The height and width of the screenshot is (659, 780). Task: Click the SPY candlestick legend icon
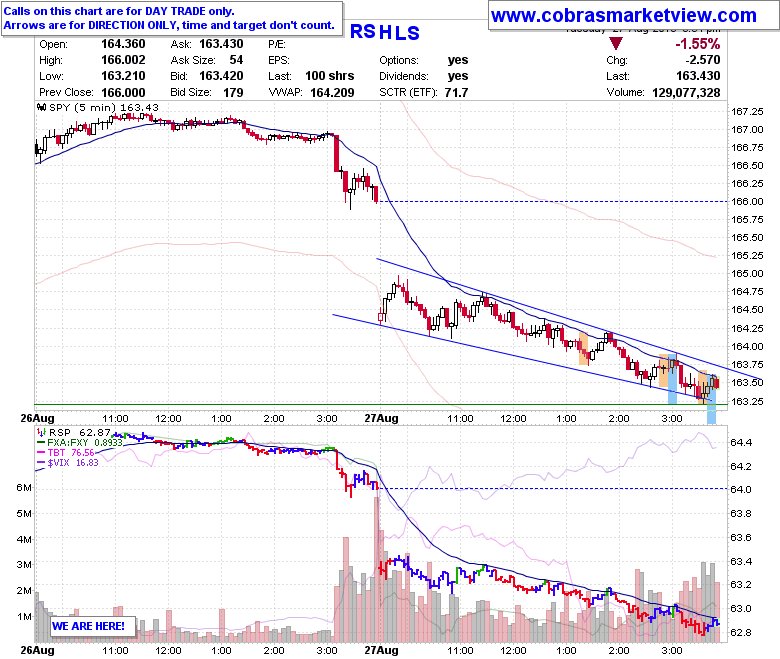click(x=42, y=107)
